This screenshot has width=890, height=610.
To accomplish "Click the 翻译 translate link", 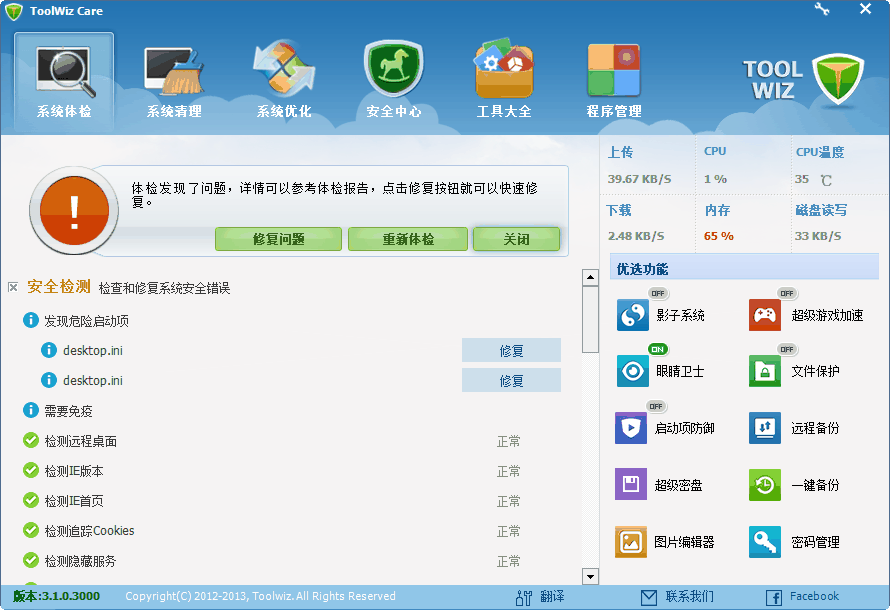I will tap(552, 596).
